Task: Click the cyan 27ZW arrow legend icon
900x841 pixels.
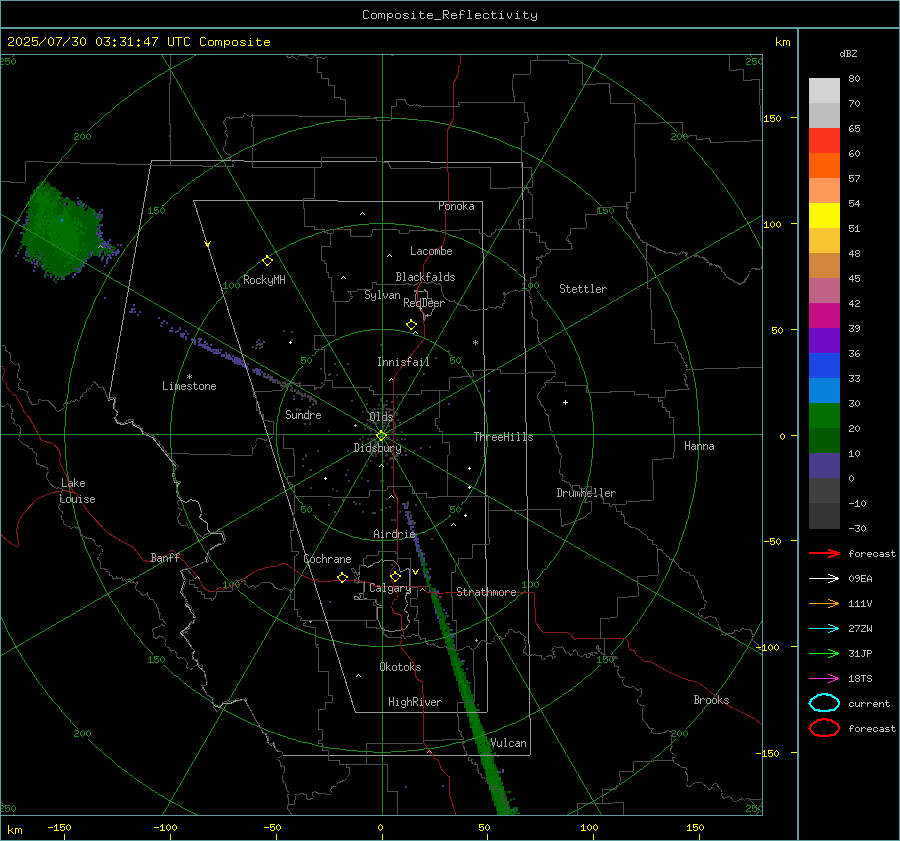Action: click(x=824, y=629)
